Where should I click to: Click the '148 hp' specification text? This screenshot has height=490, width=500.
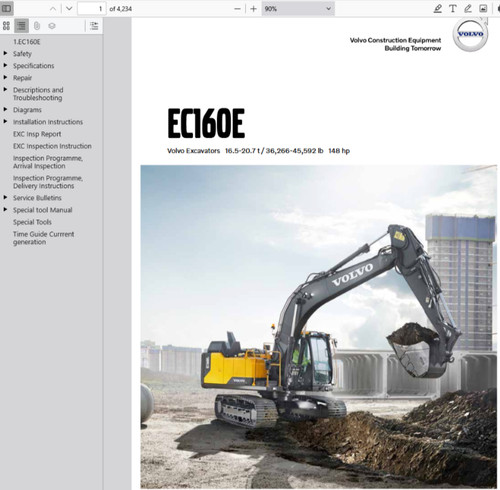click(x=339, y=151)
